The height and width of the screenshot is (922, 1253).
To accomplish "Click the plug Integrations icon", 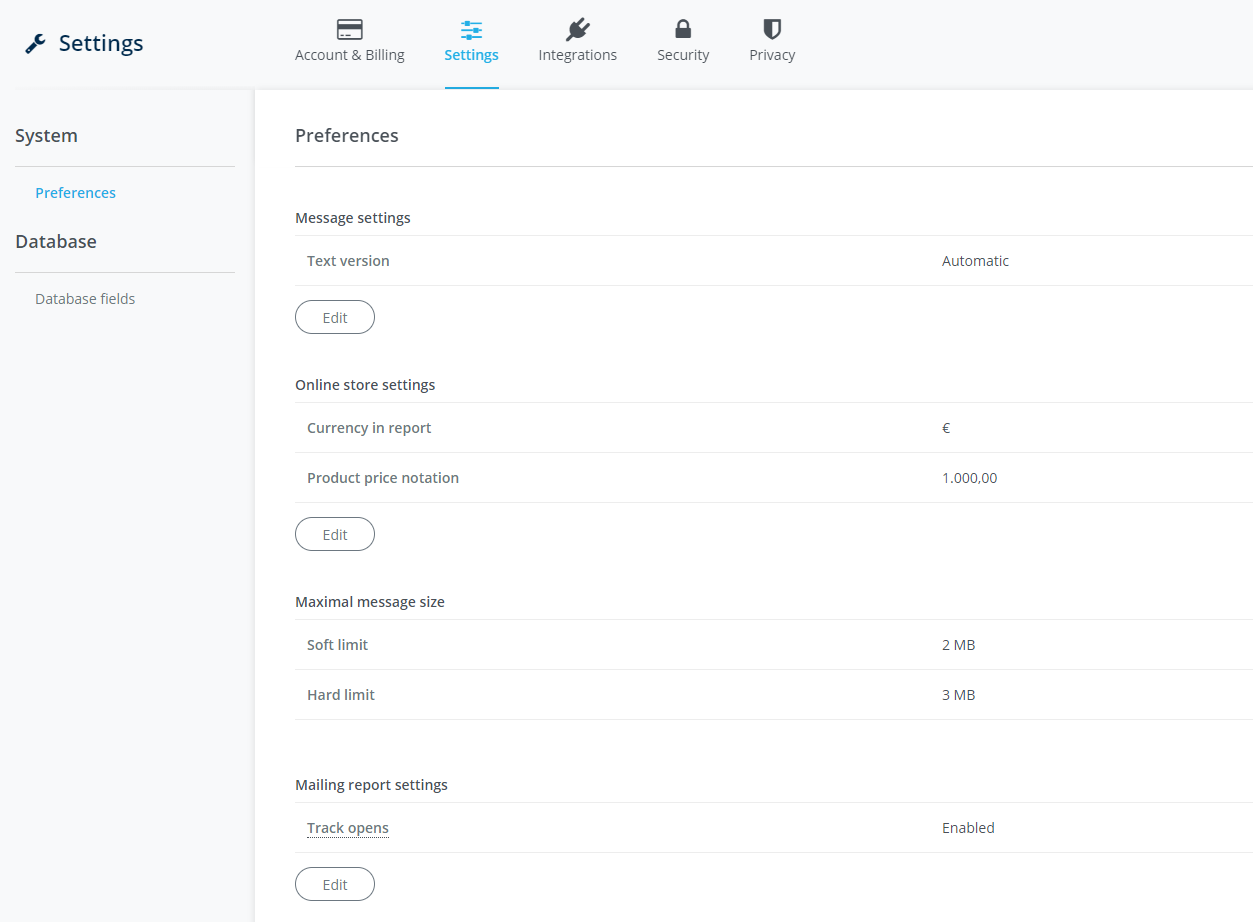I will click(578, 29).
